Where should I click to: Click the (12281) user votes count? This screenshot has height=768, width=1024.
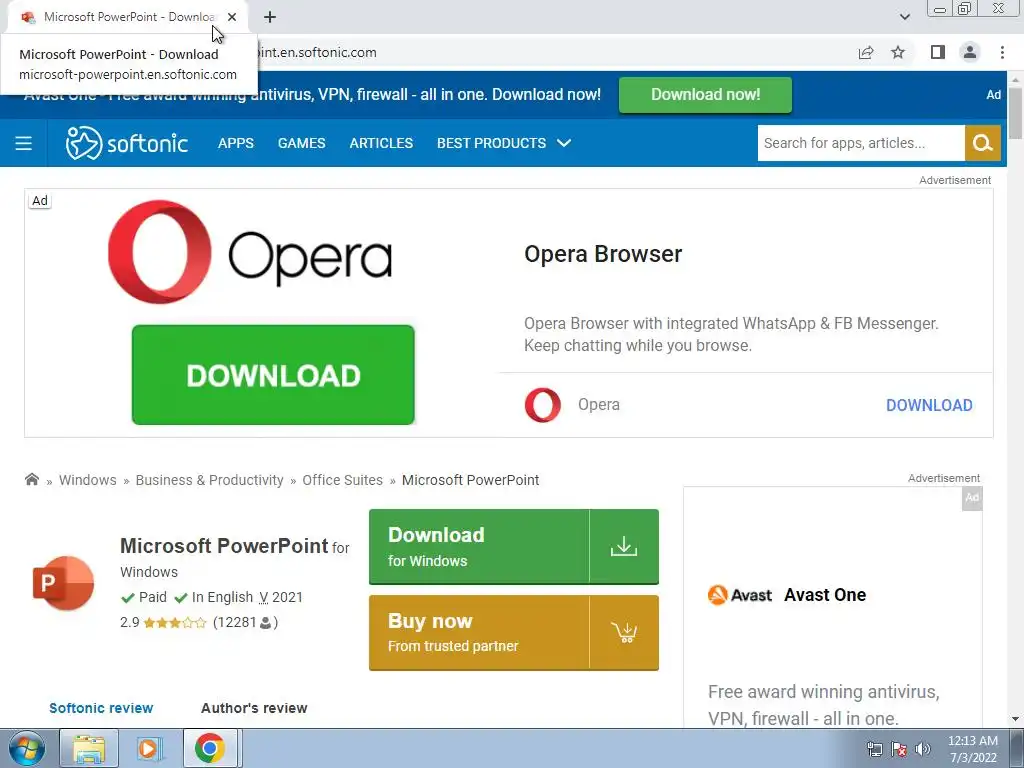246,622
